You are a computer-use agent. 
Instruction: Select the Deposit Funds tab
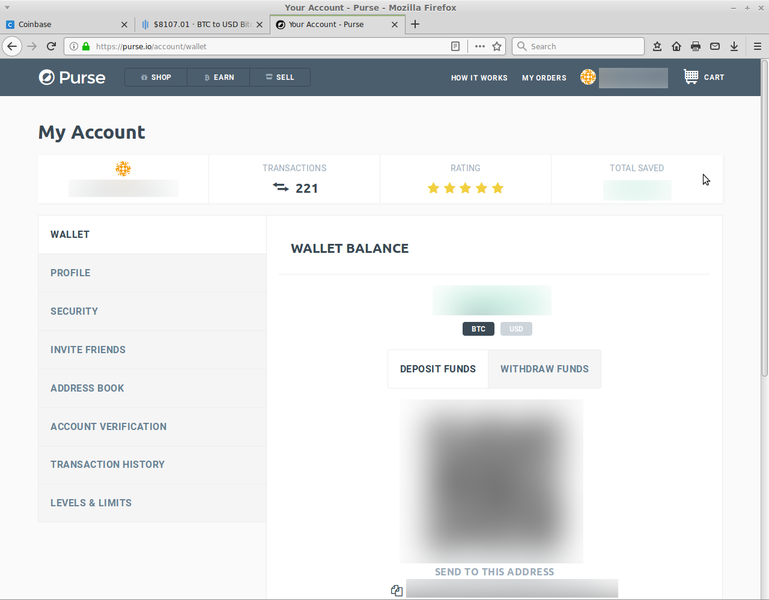tap(438, 369)
